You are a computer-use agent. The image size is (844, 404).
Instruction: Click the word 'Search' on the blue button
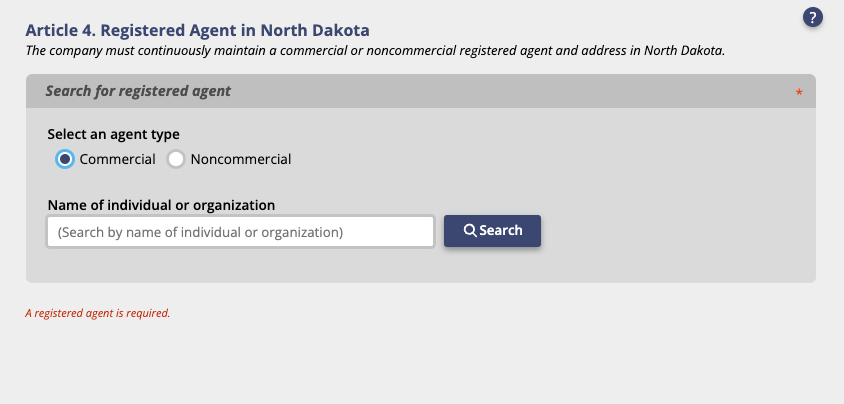[501, 230]
